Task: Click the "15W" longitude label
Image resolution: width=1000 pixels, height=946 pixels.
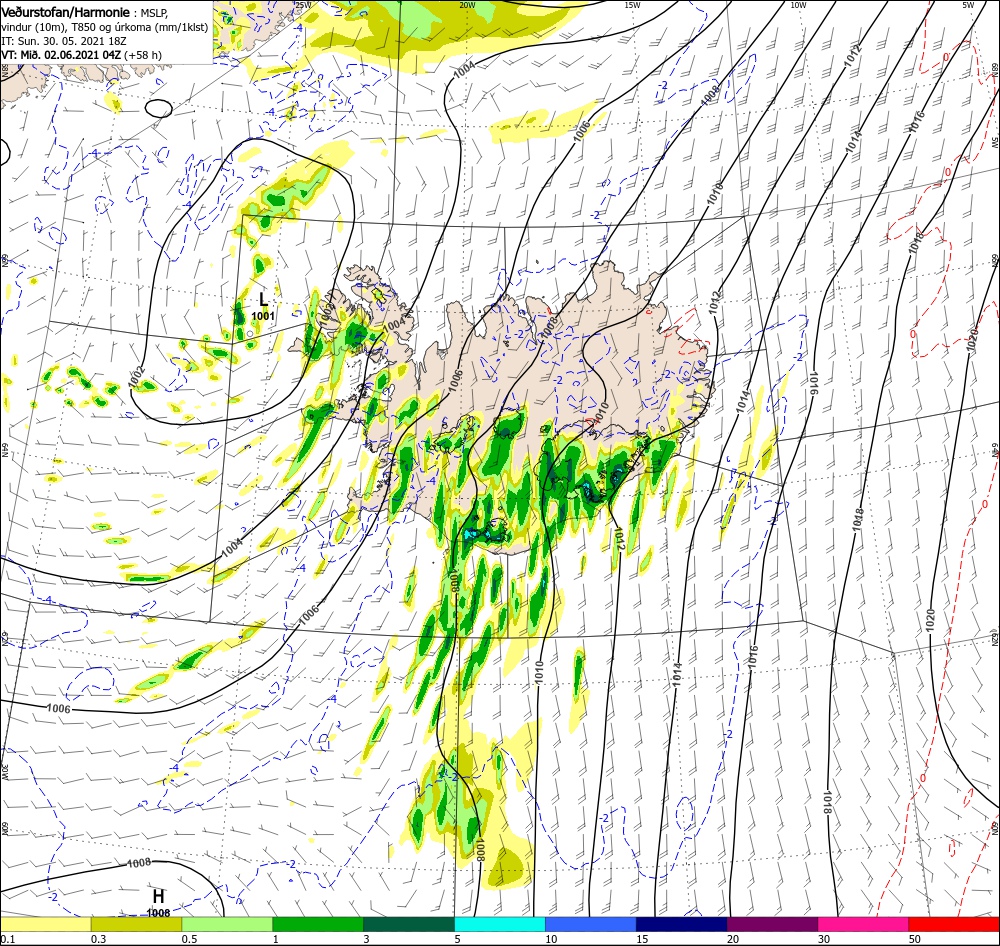Action: (x=632, y=5)
